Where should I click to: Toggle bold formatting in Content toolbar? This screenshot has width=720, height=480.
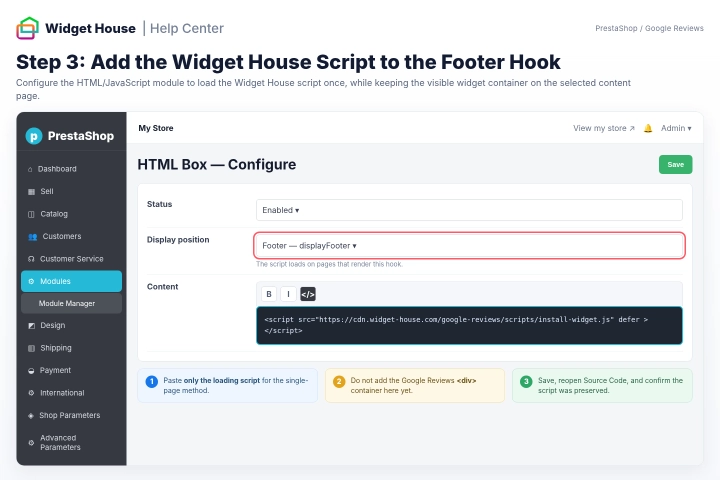(x=269, y=294)
